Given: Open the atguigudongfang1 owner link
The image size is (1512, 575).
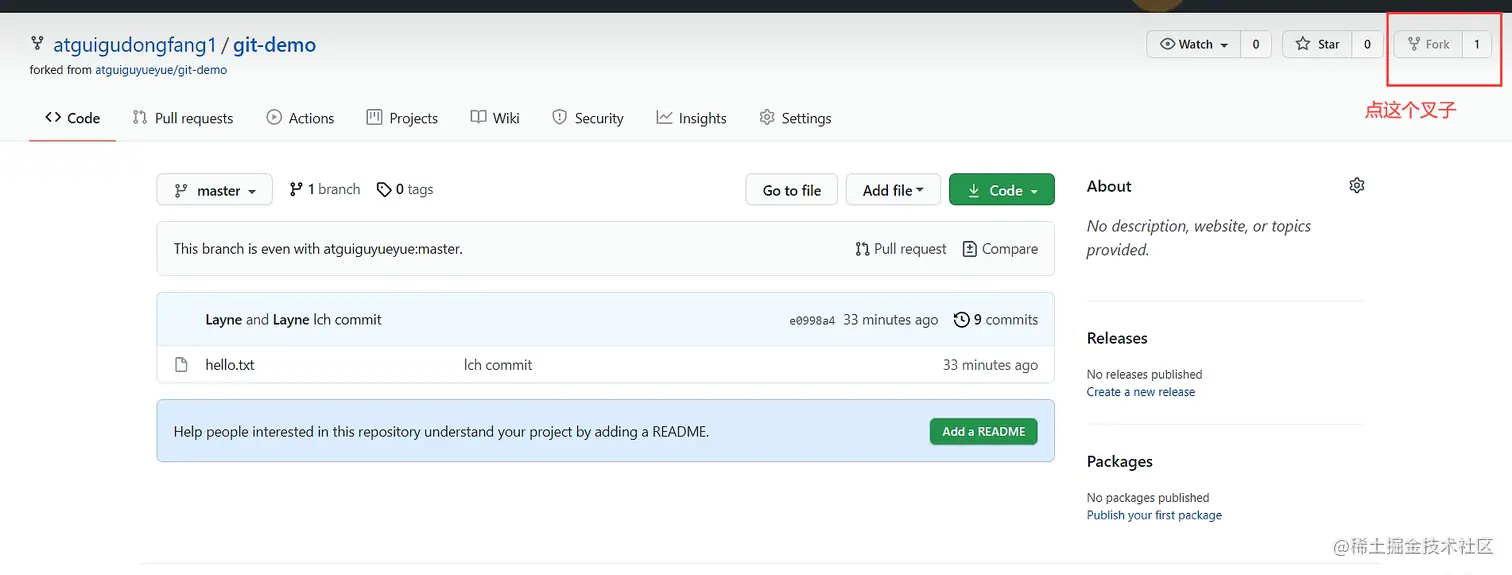Looking at the screenshot, I should tap(135, 45).
